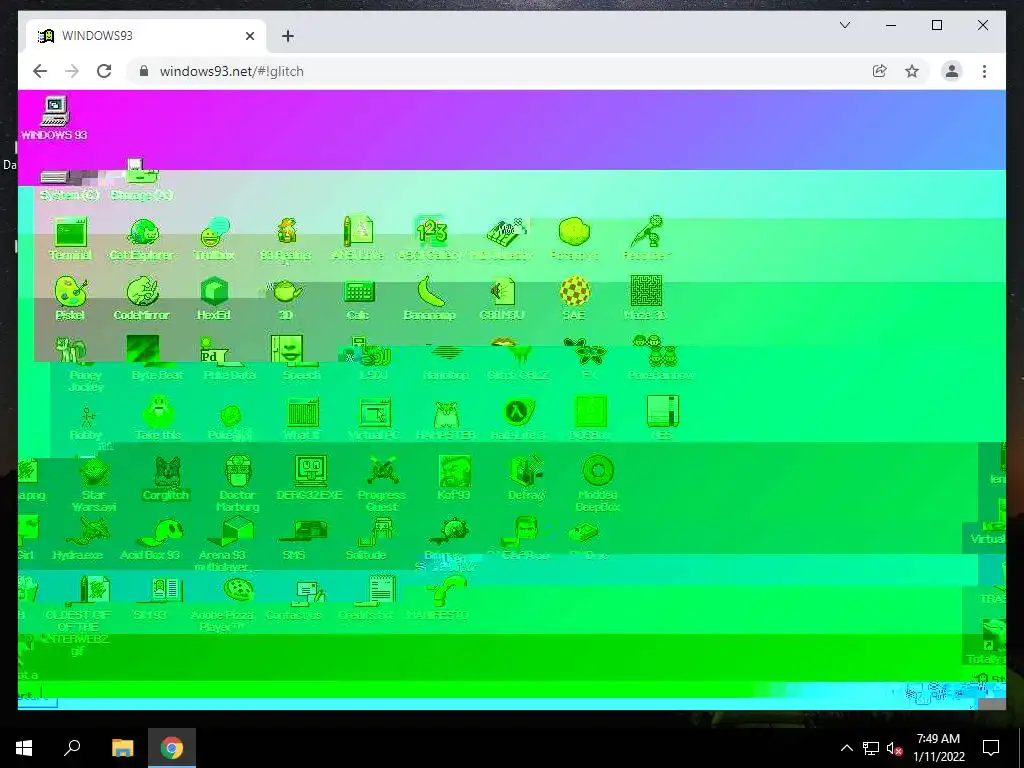The height and width of the screenshot is (768, 1024).
Task: Go back in Chrome
Action: click(x=40, y=71)
